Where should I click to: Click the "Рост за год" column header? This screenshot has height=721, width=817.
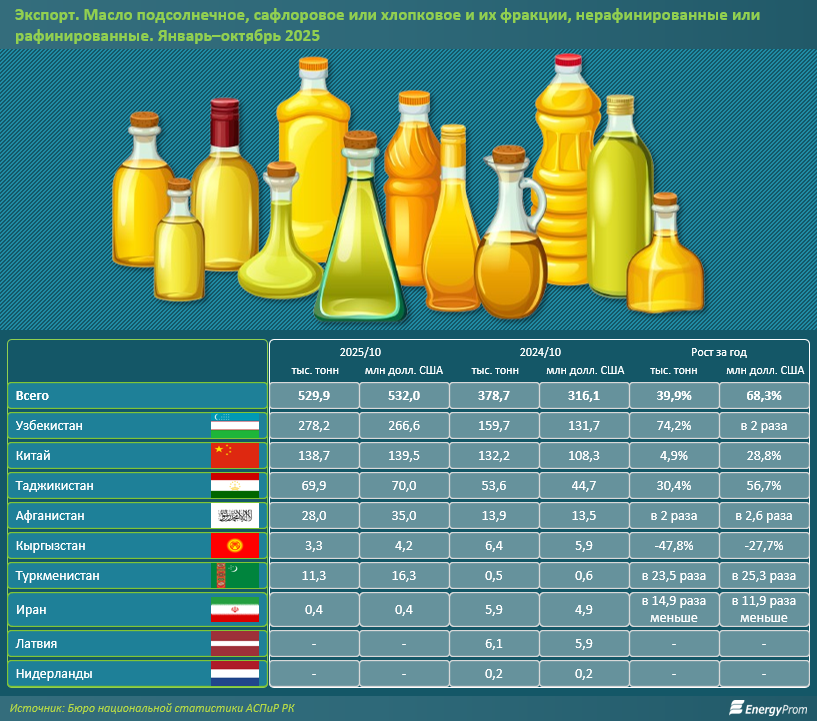[719, 353]
